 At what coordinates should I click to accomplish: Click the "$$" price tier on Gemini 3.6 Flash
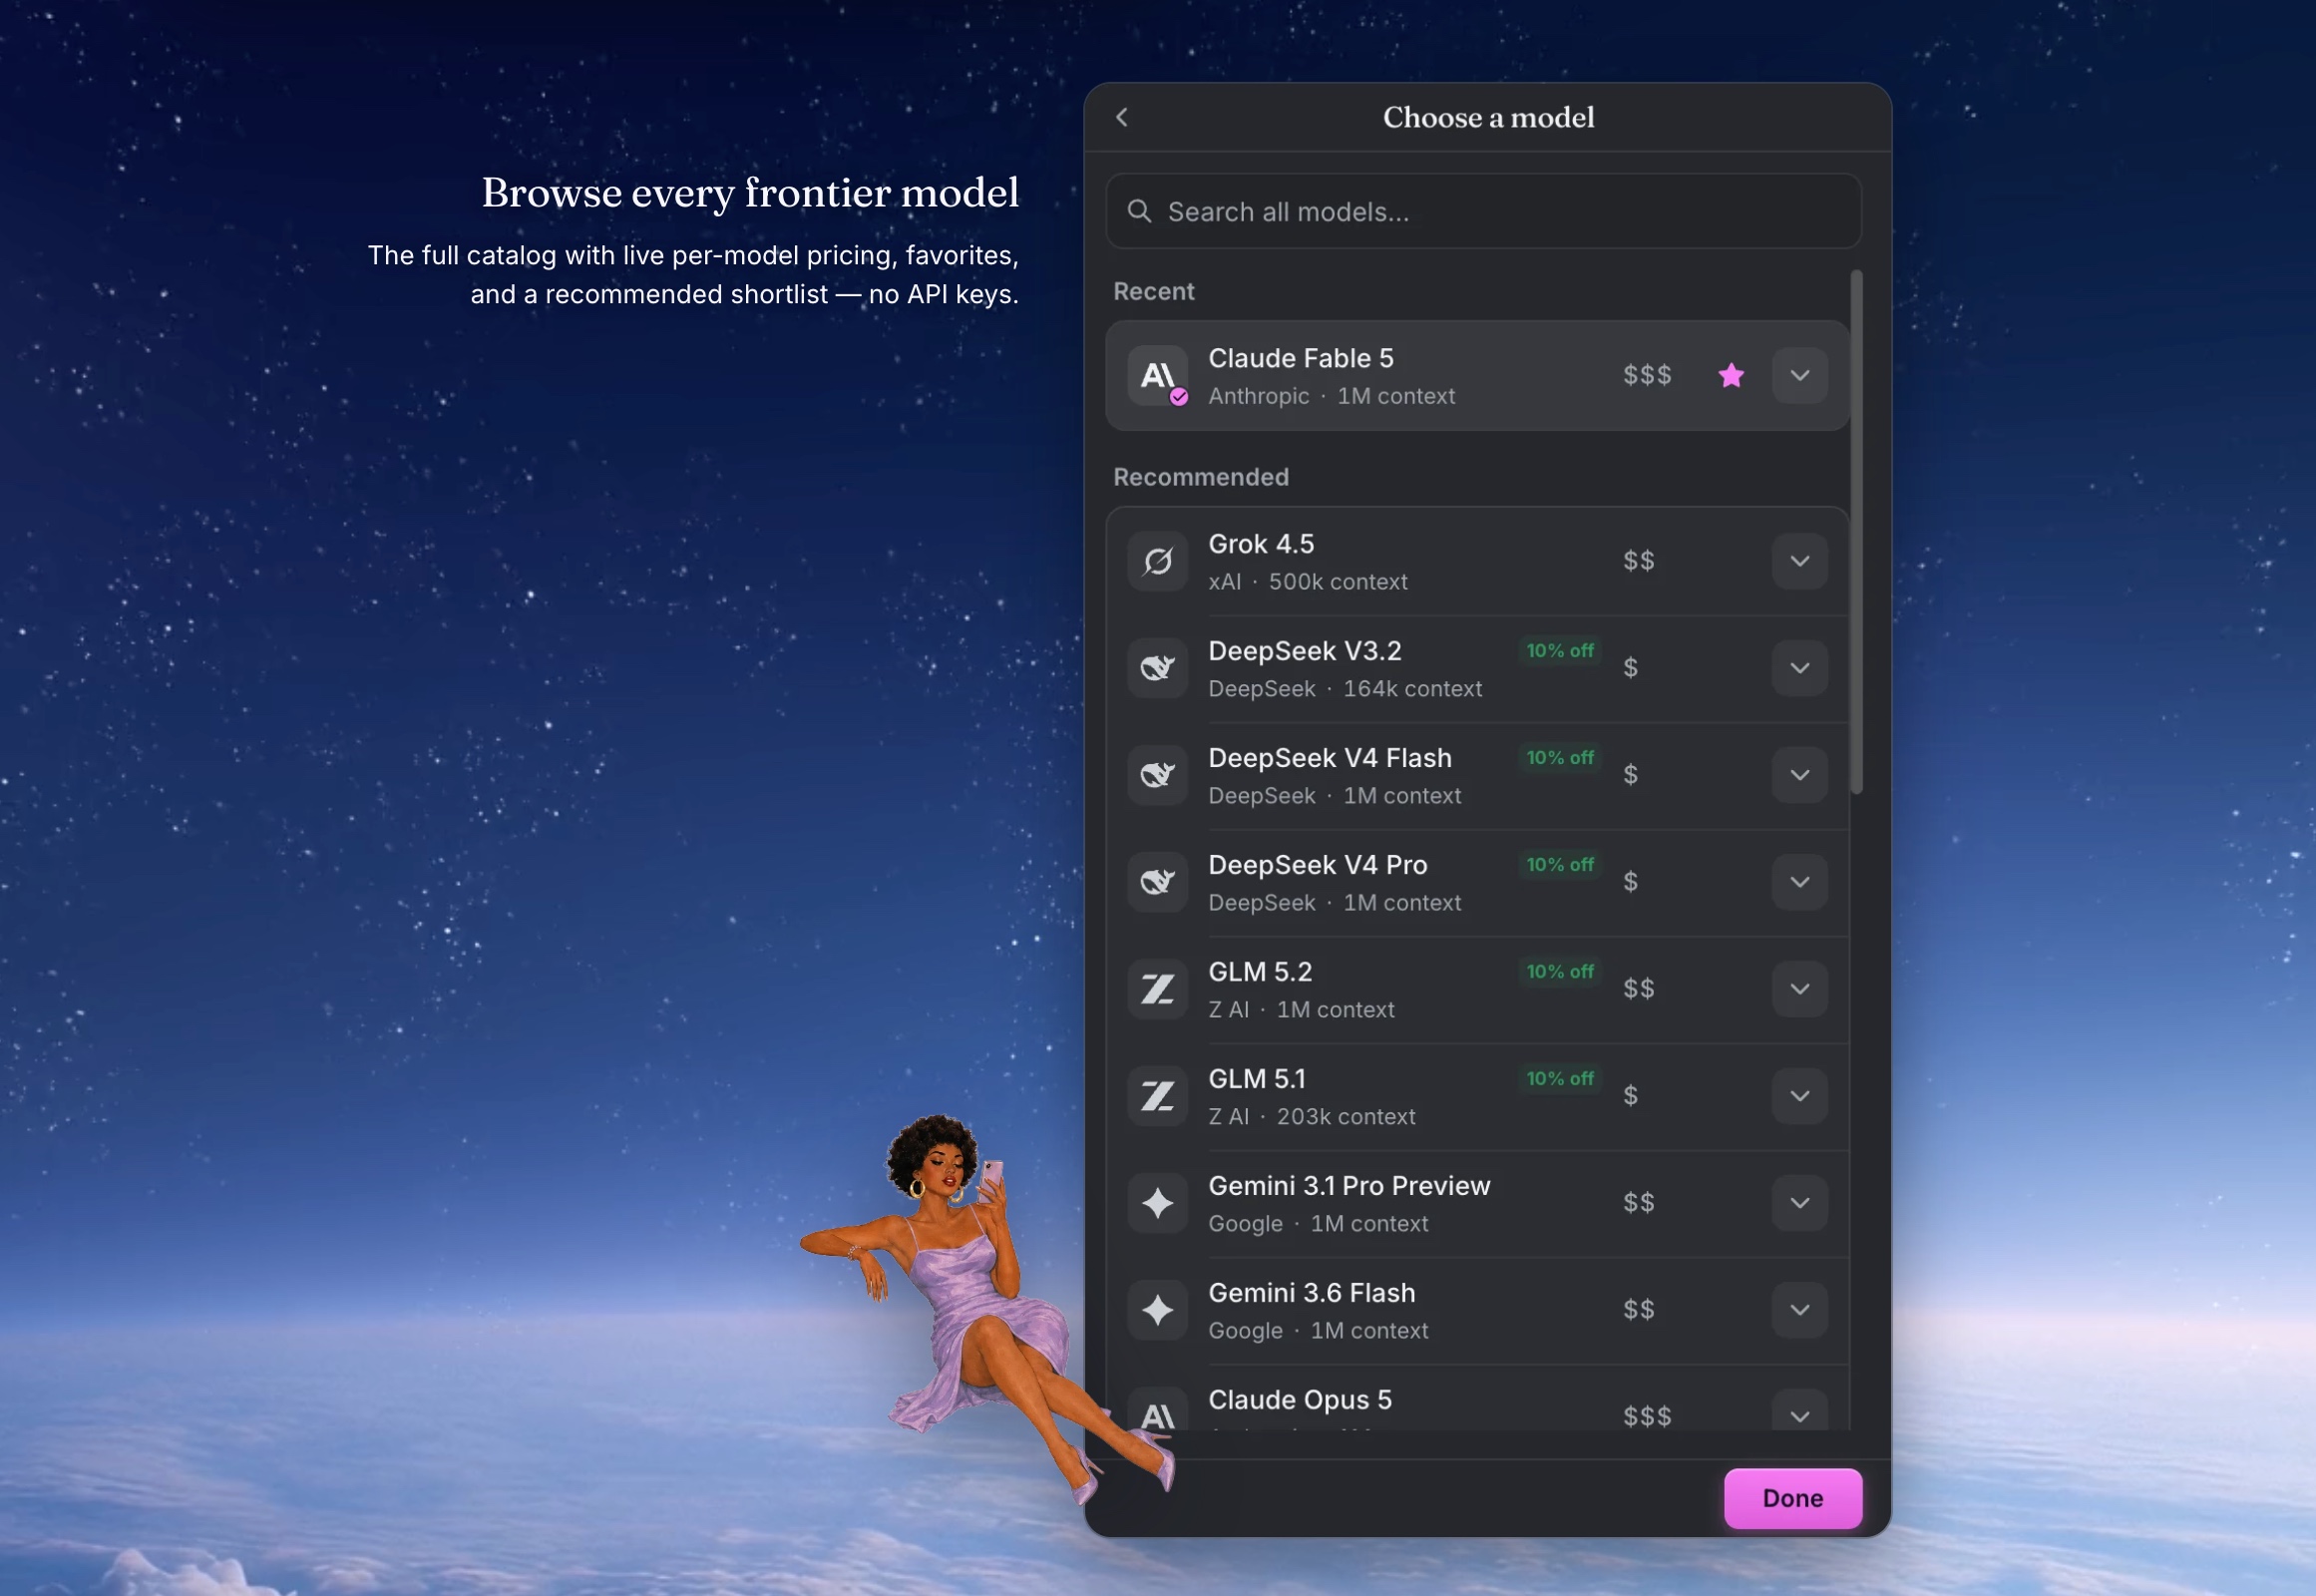(x=1638, y=1310)
